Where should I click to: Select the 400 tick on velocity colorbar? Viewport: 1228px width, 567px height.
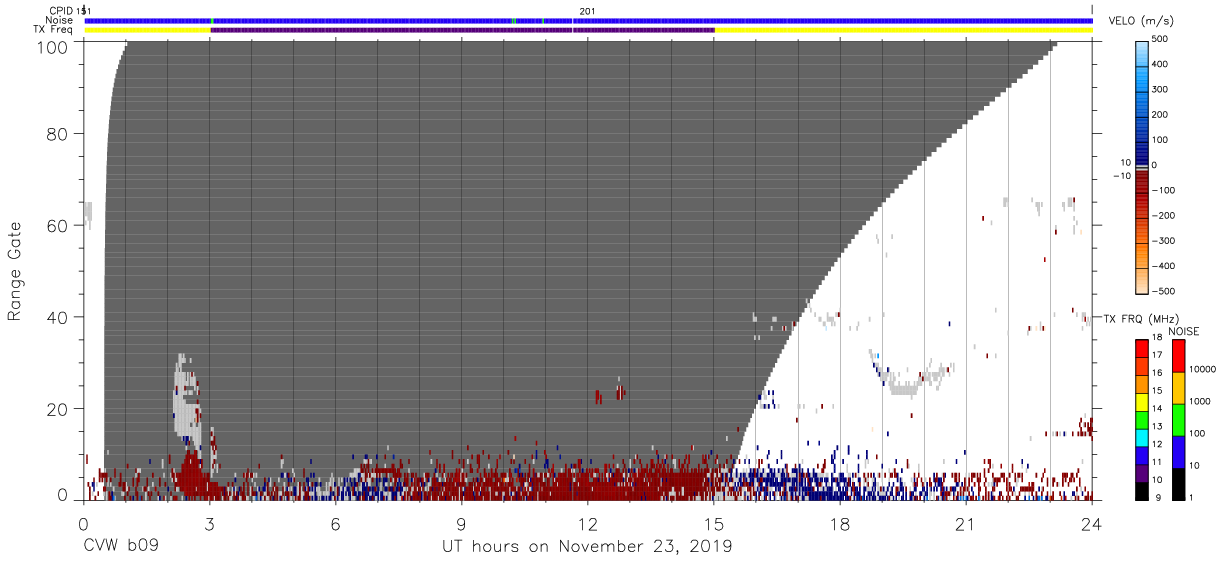pyautogui.click(x=1160, y=64)
